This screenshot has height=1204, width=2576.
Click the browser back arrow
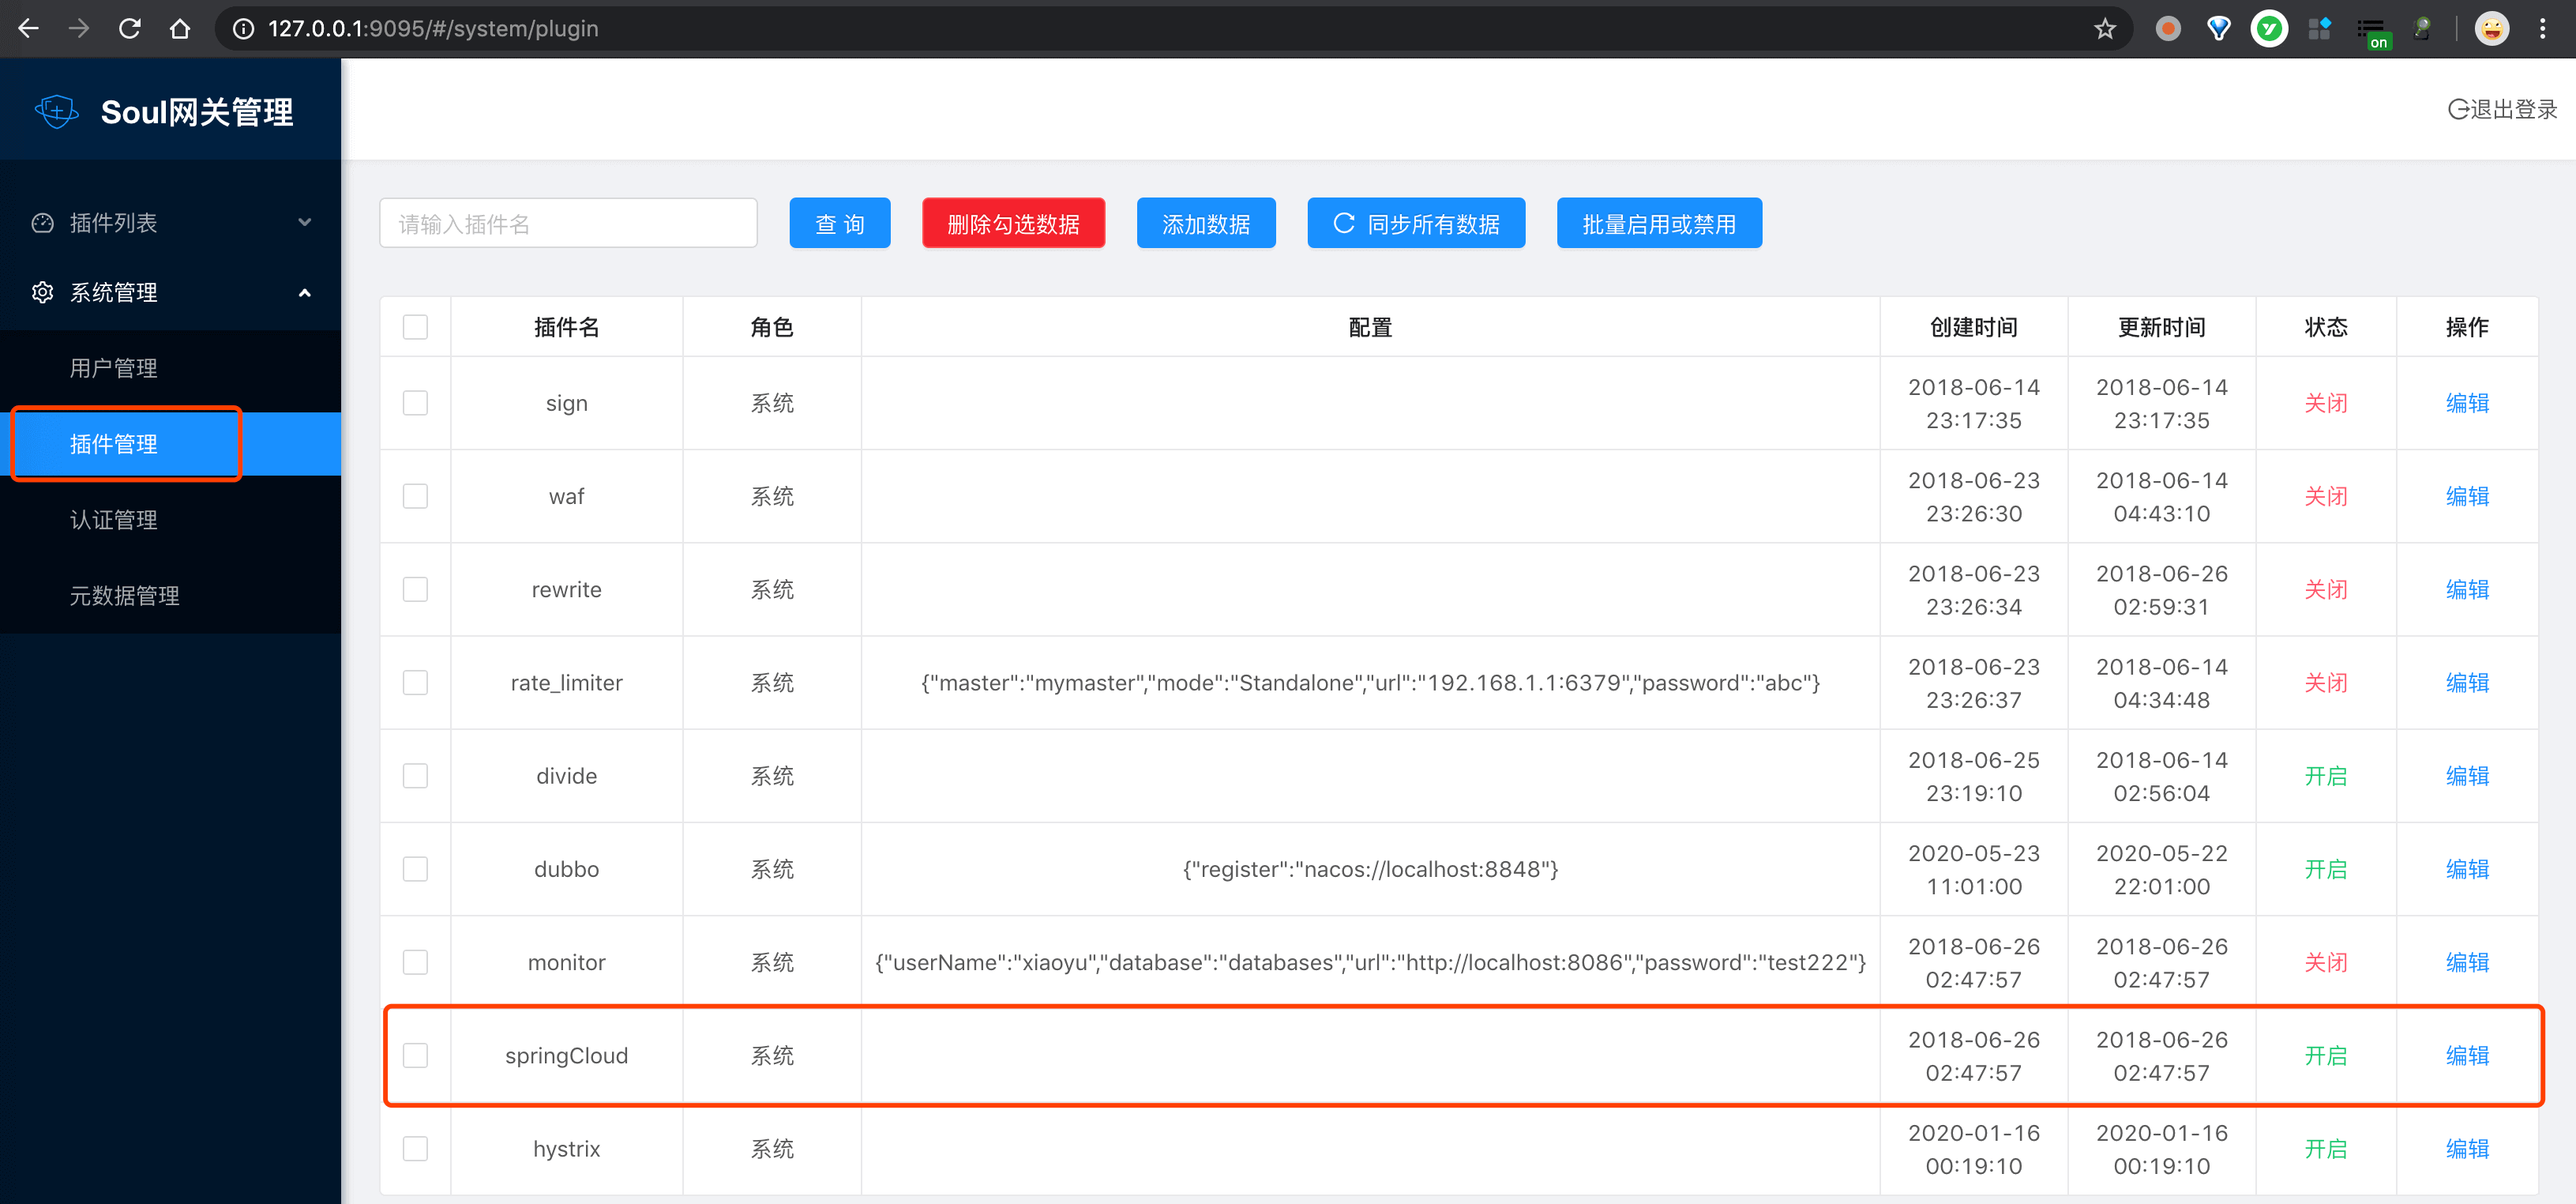[x=28, y=28]
